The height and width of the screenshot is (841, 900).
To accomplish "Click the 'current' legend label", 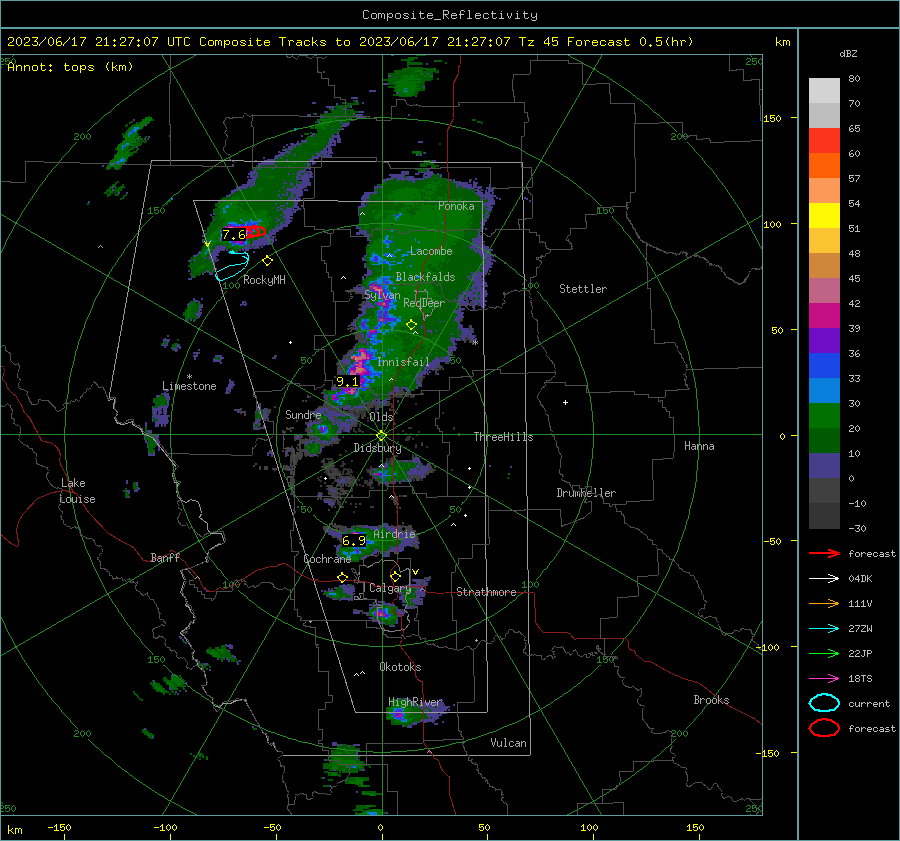I will coord(869,703).
